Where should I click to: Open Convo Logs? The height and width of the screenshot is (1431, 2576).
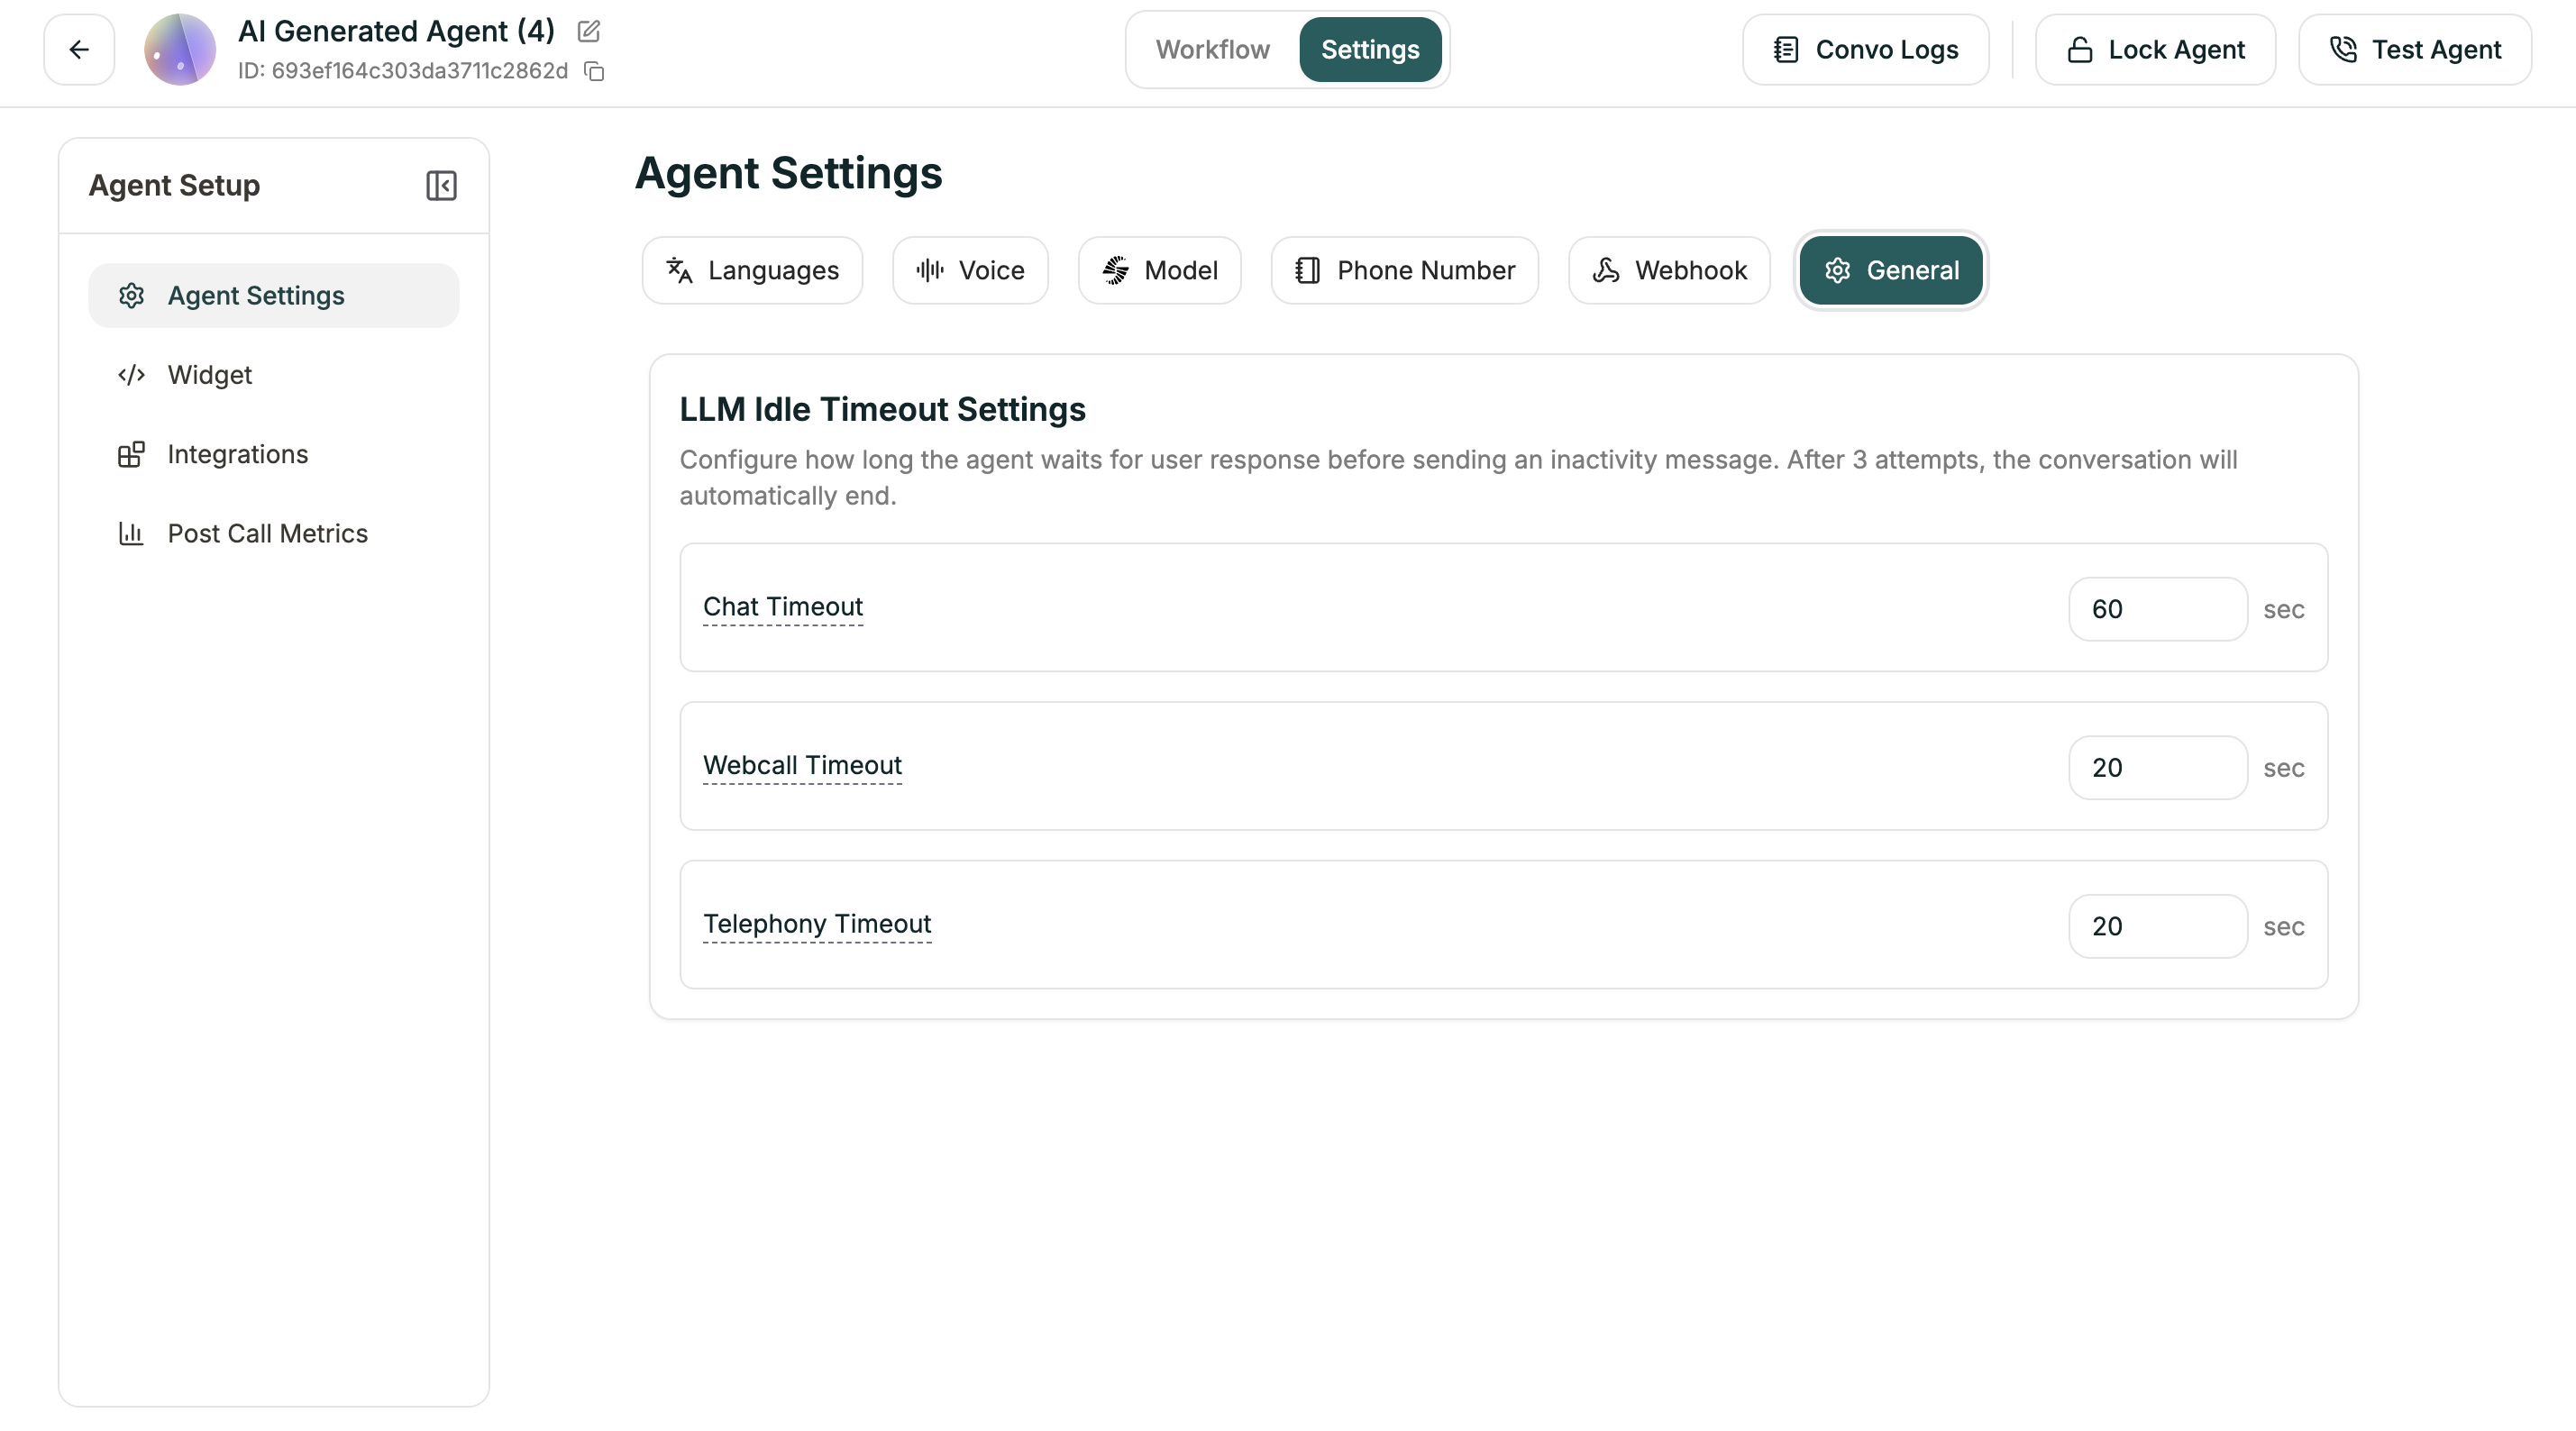[x=1865, y=49]
